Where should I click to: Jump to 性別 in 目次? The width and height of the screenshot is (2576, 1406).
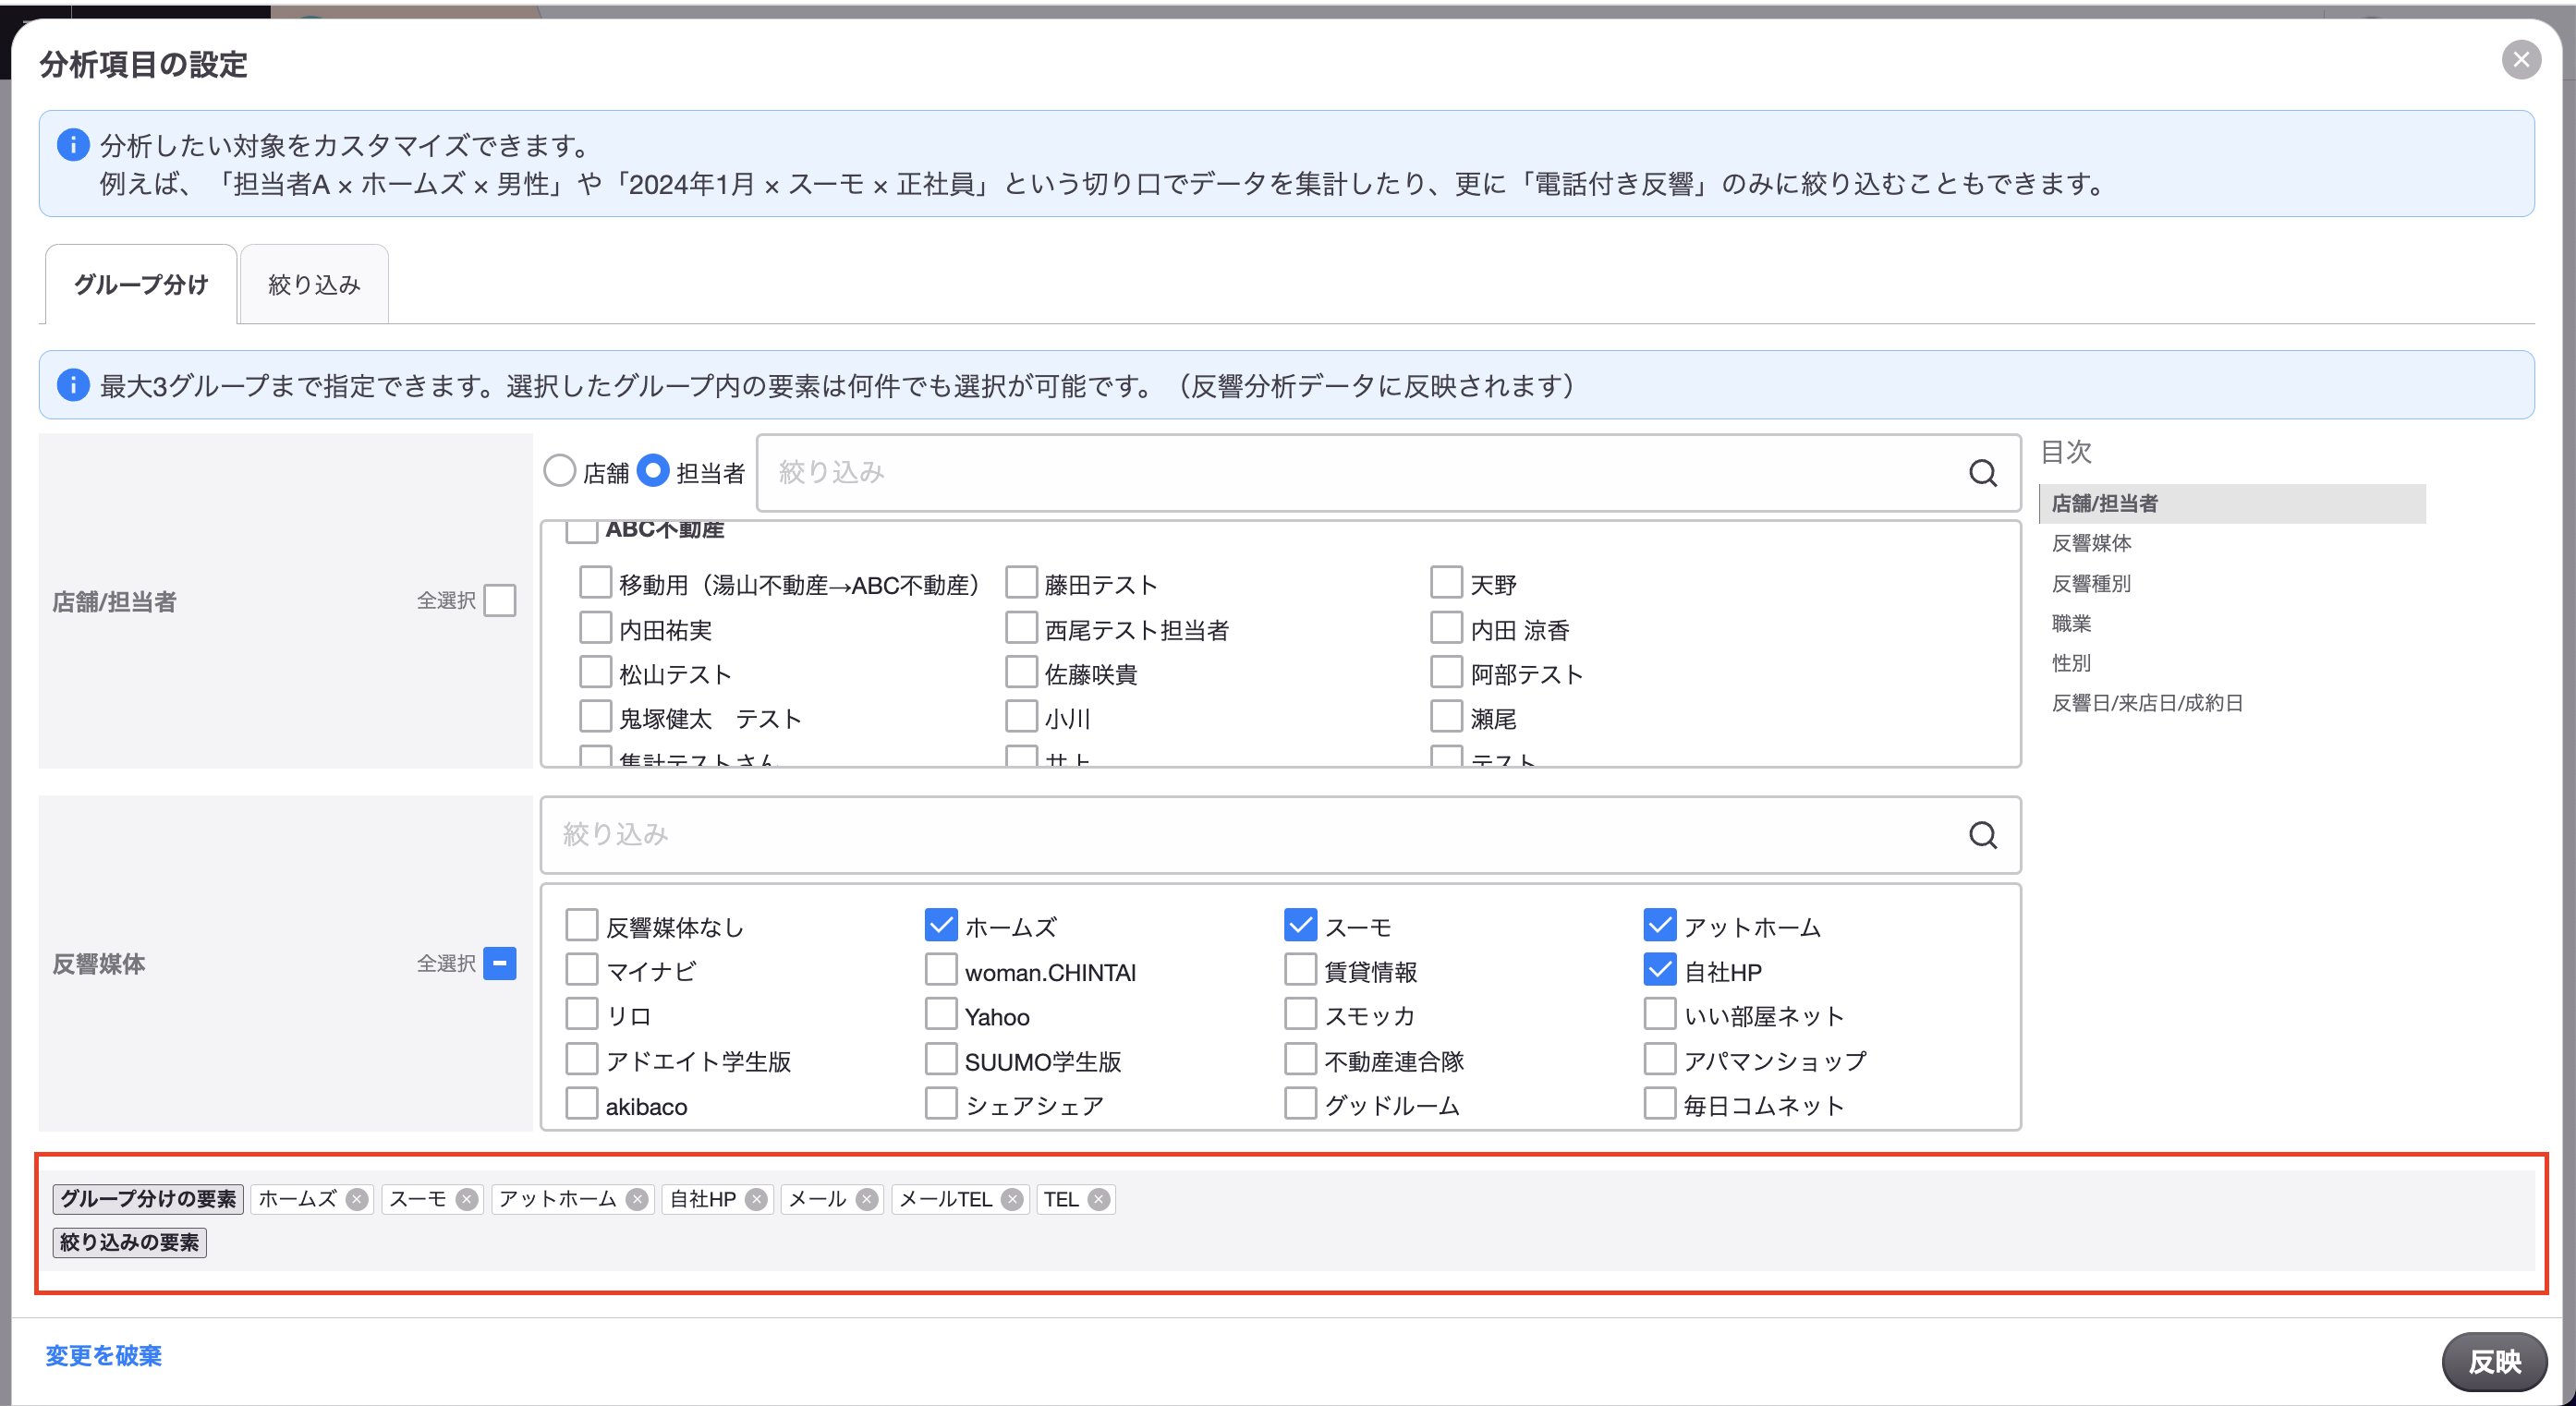tap(2071, 663)
